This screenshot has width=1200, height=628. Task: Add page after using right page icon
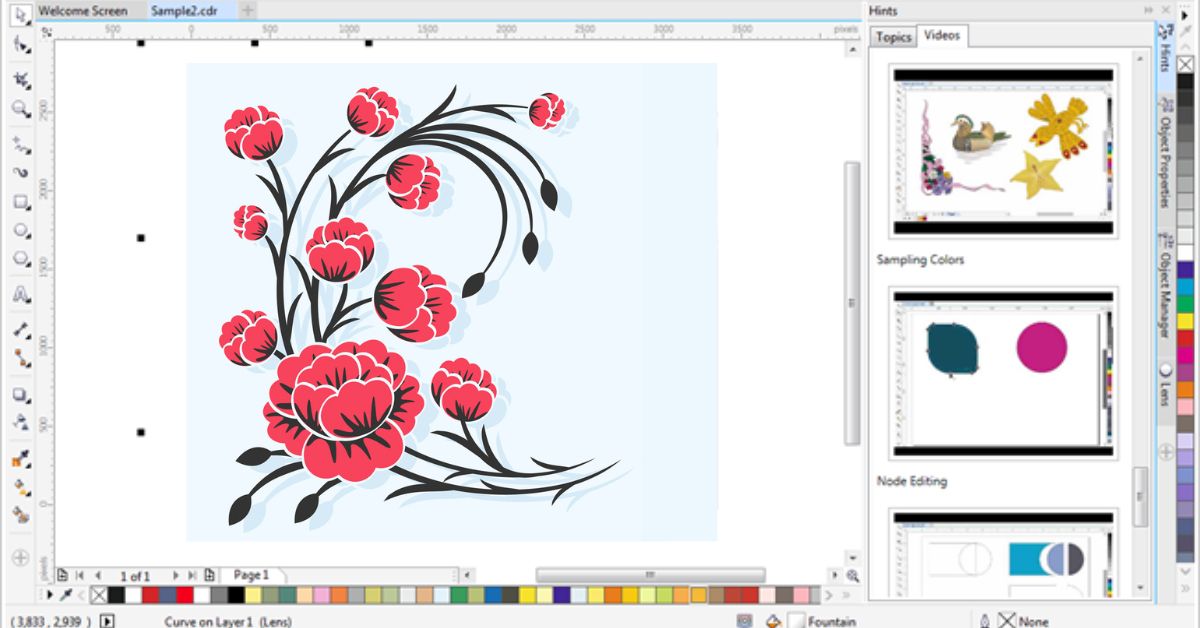(209, 575)
